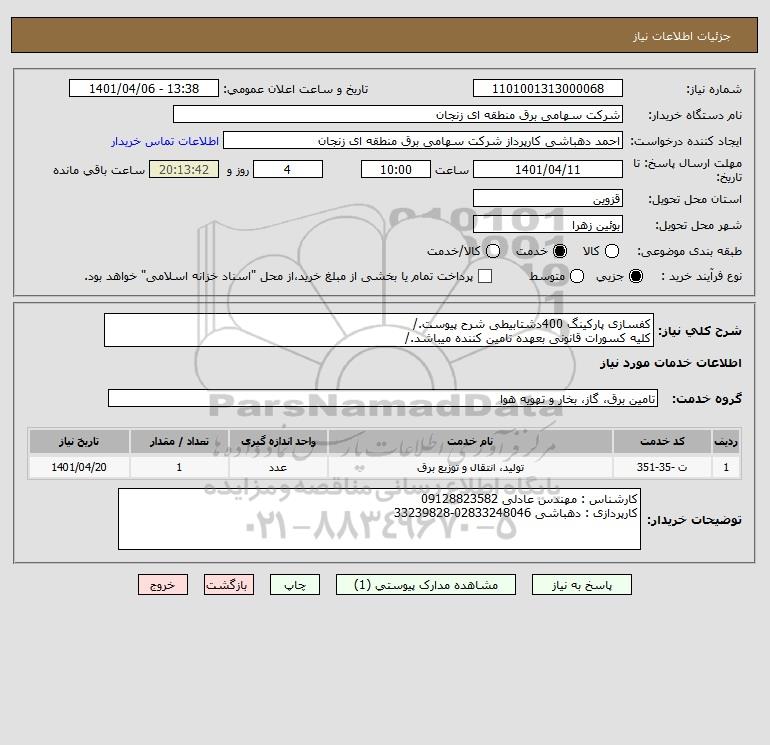The width and height of the screenshot is (770, 745).
Task: Click the نام خدمت column header
Action: point(470,441)
